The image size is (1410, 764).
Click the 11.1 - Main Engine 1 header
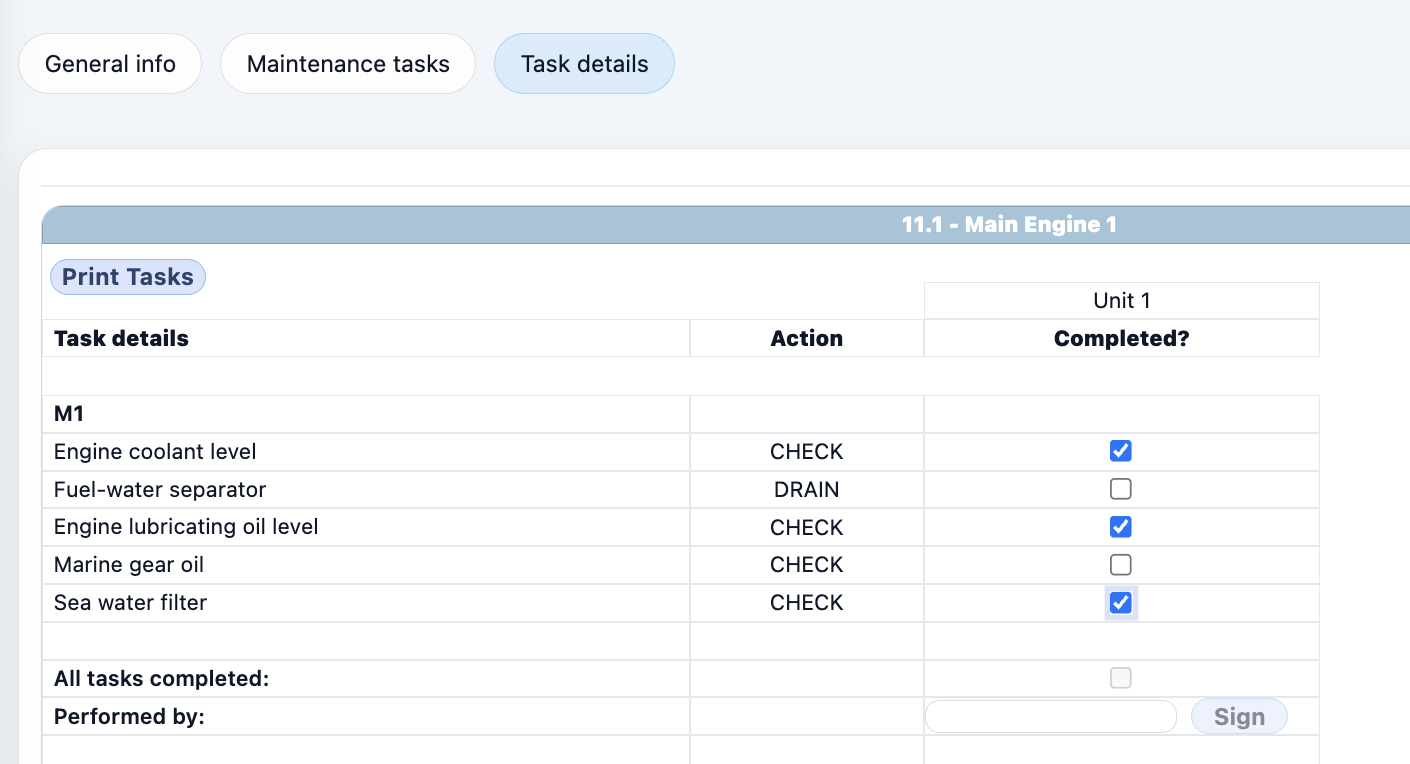coord(1009,225)
